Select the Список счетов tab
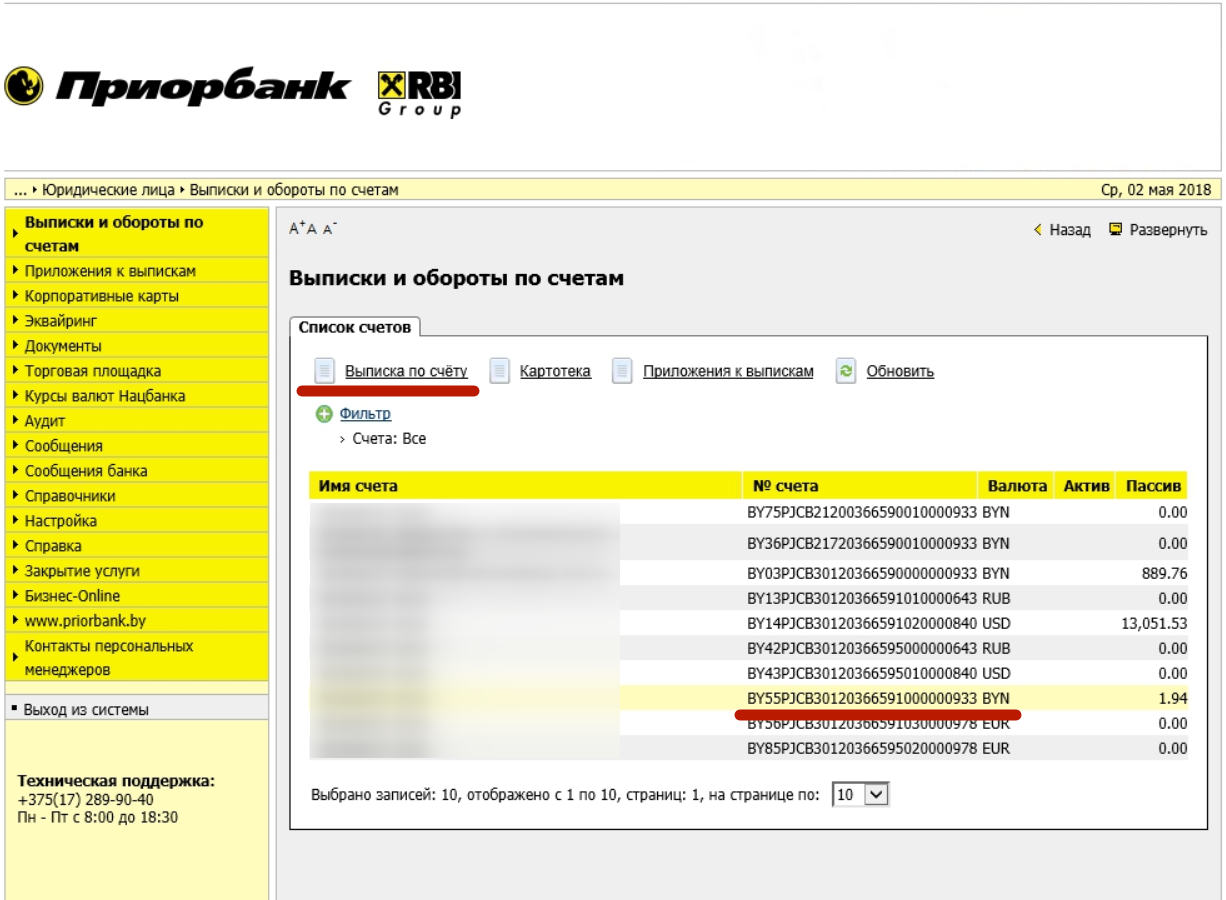The width and height of the screenshot is (1226, 900). tap(356, 327)
